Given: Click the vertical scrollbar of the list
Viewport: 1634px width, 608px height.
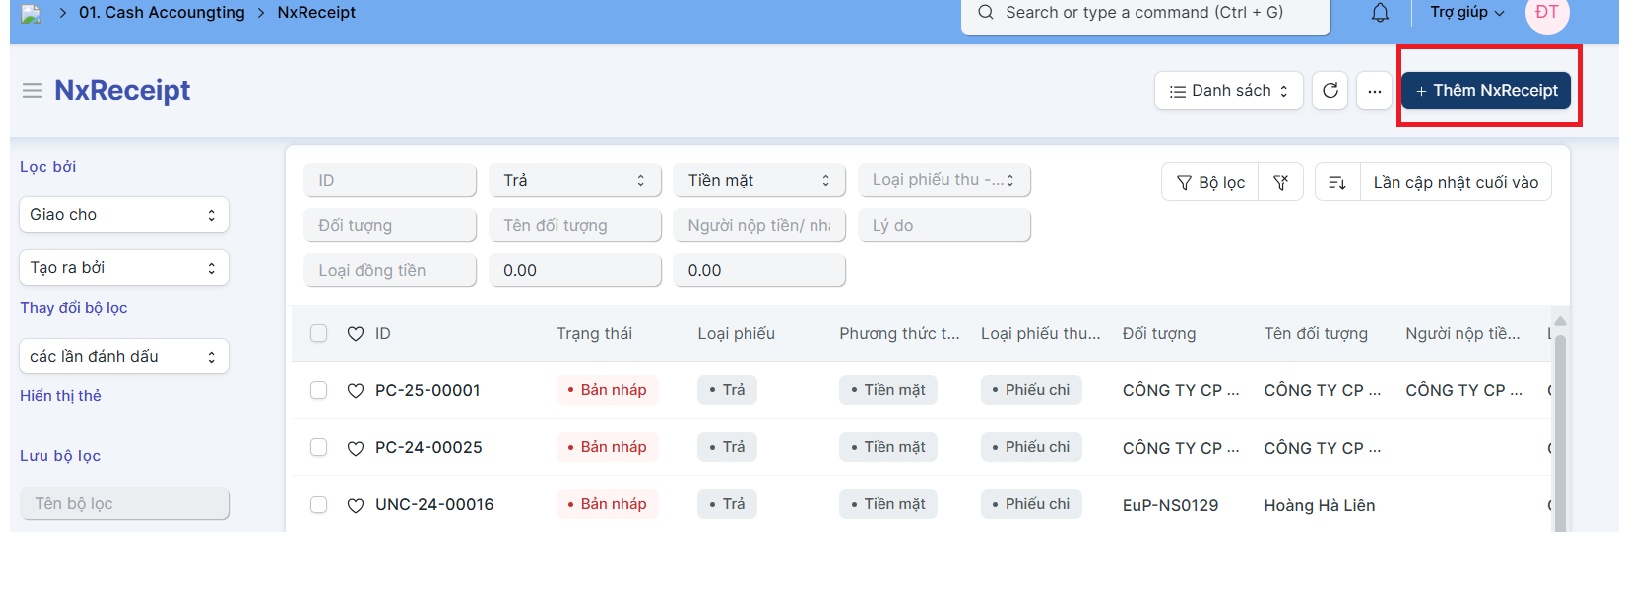Looking at the screenshot, I should pos(1560,420).
